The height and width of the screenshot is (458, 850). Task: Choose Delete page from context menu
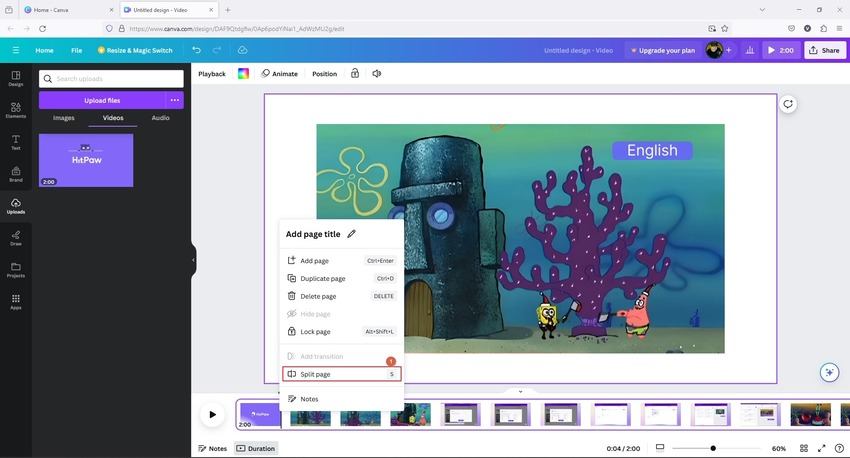(x=342, y=296)
